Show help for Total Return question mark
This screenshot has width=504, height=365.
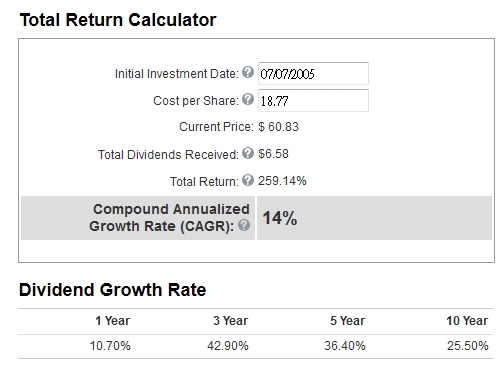248,180
